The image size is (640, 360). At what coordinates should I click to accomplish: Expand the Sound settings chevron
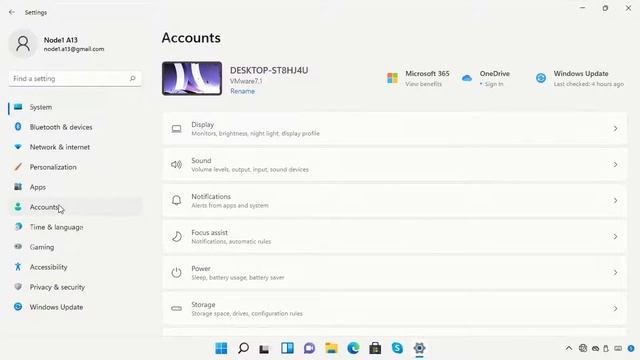[x=615, y=165]
